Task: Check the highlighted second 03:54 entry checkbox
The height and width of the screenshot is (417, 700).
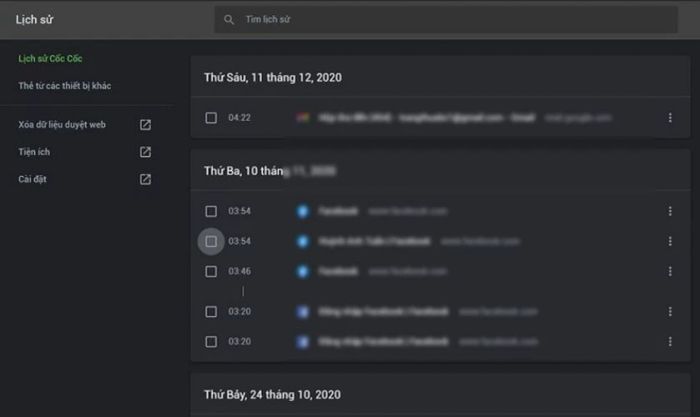Action: [x=211, y=241]
